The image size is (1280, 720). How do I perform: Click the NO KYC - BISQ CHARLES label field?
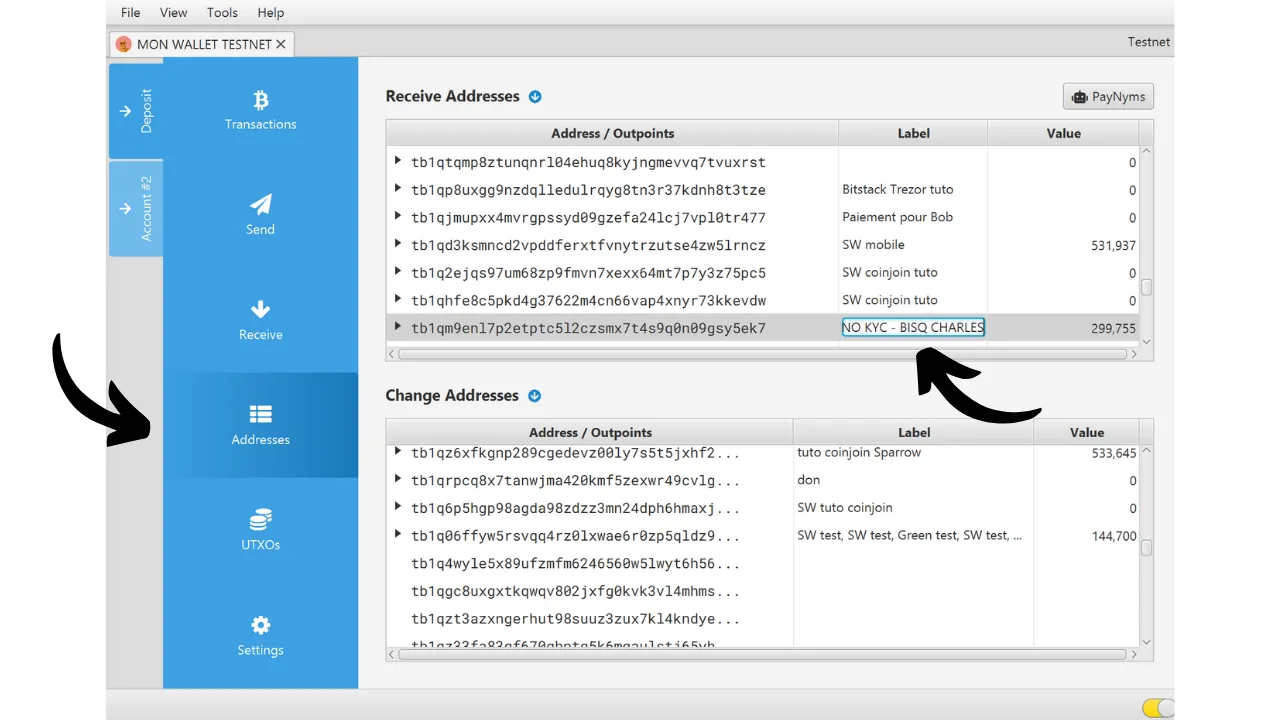[913, 328]
